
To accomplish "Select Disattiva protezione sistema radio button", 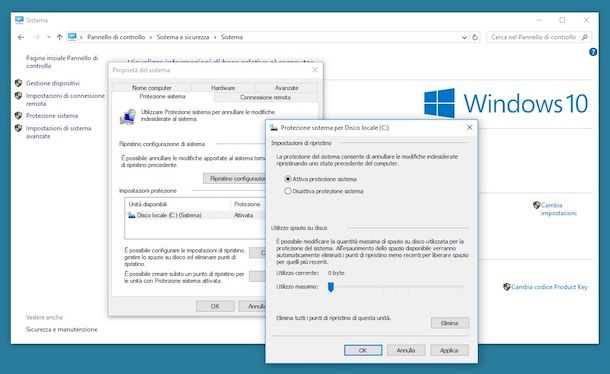I will pyautogui.click(x=288, y=191).
